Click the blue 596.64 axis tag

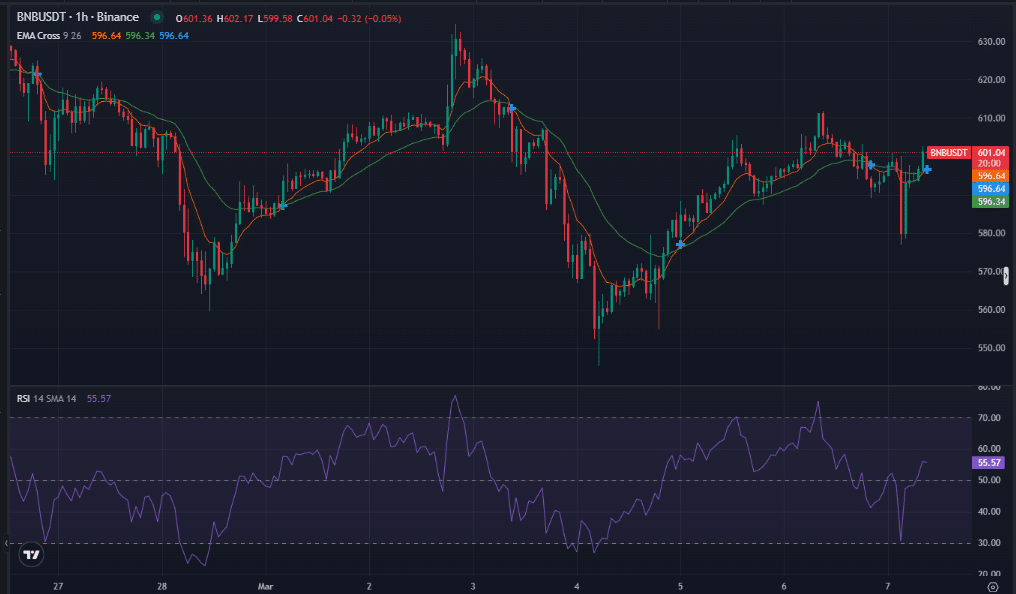(x=991, y=189)
